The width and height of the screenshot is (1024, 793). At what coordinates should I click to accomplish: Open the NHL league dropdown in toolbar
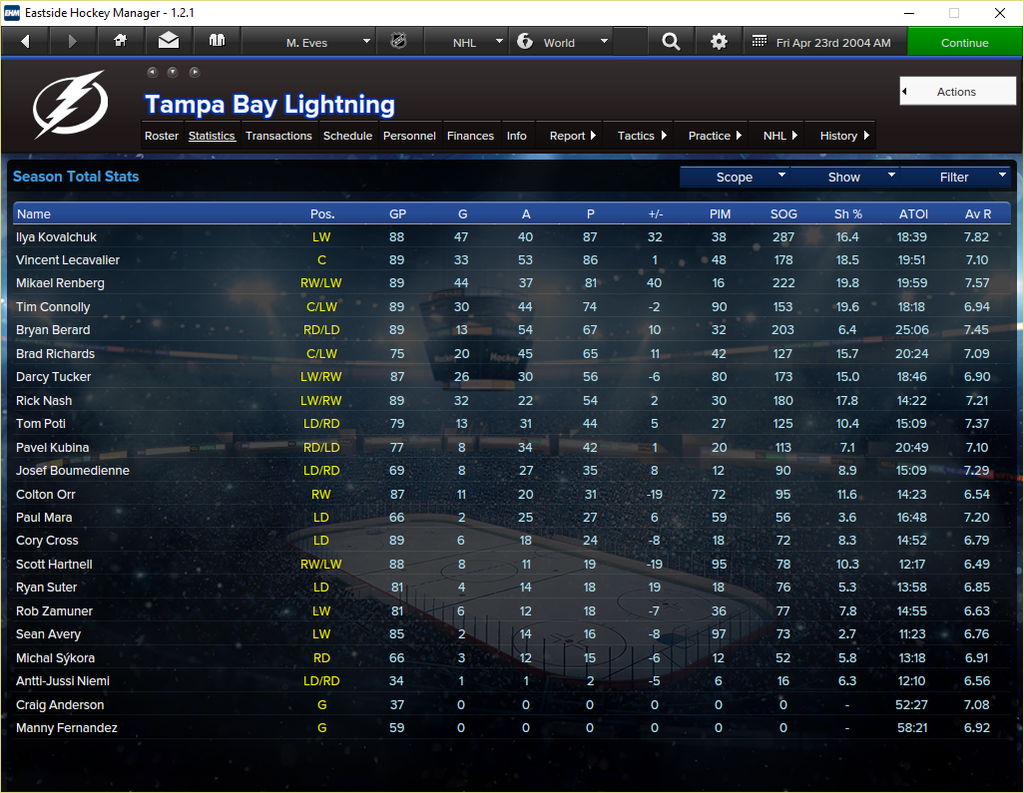tap(466, 42)
